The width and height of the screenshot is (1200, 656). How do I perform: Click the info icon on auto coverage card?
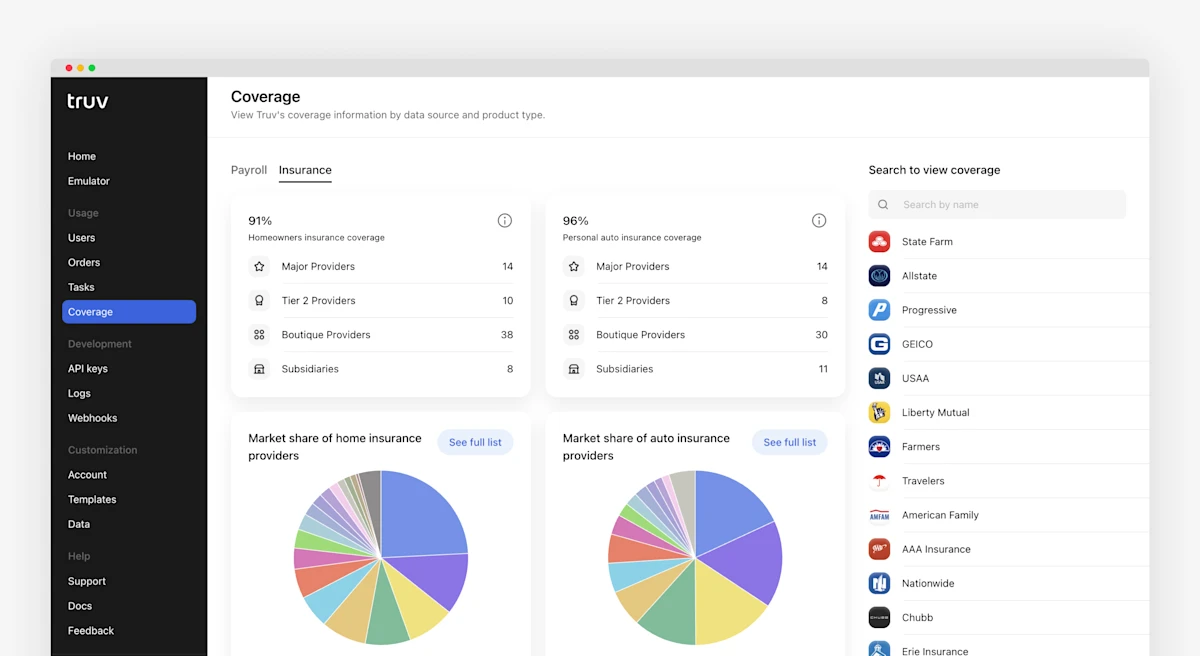pos(819,220)
